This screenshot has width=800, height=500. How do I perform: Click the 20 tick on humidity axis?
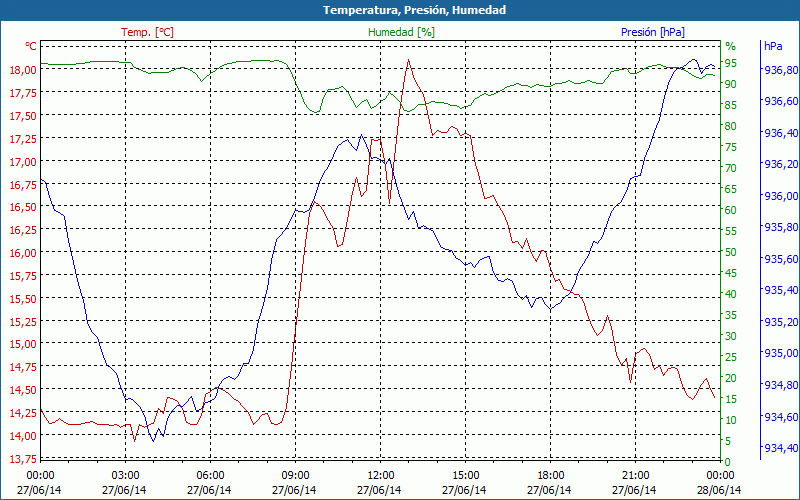(x=731, y=378)
